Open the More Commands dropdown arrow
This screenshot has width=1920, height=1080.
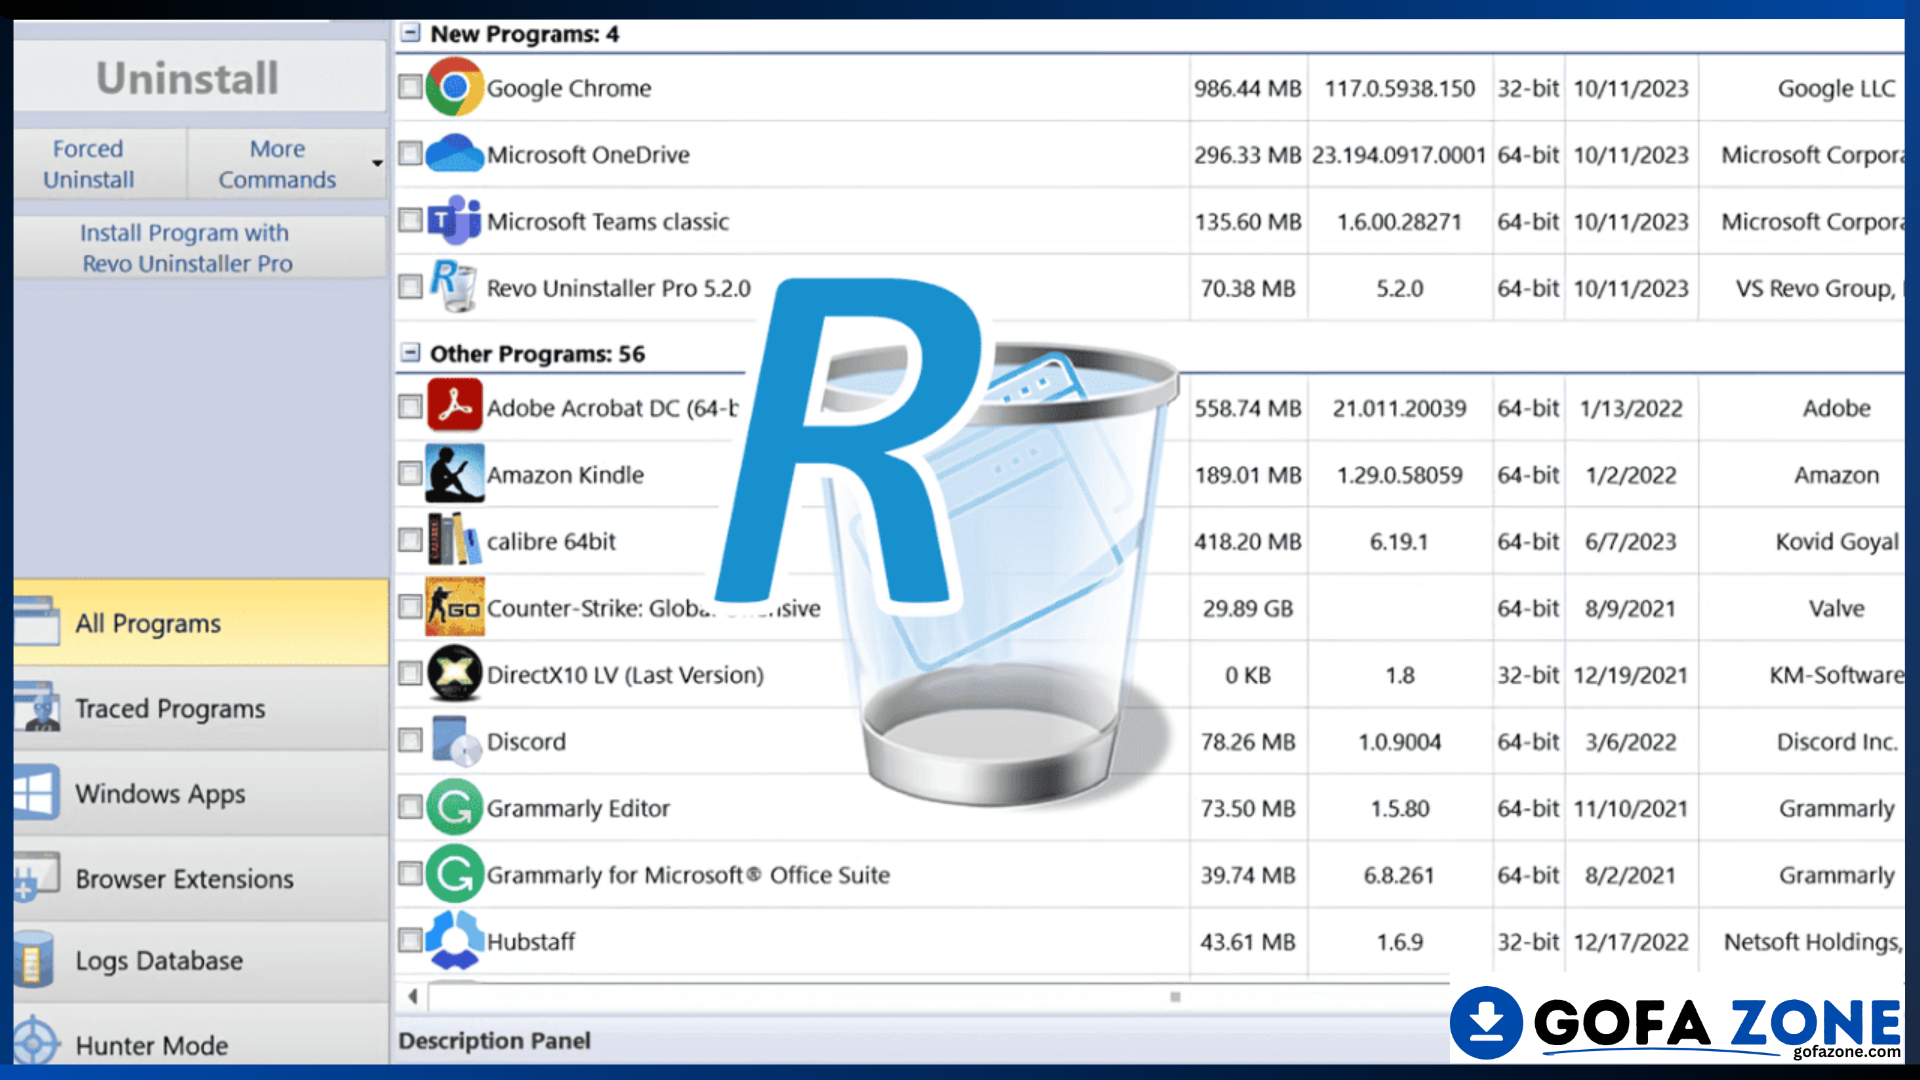click(x=377, y=163)
